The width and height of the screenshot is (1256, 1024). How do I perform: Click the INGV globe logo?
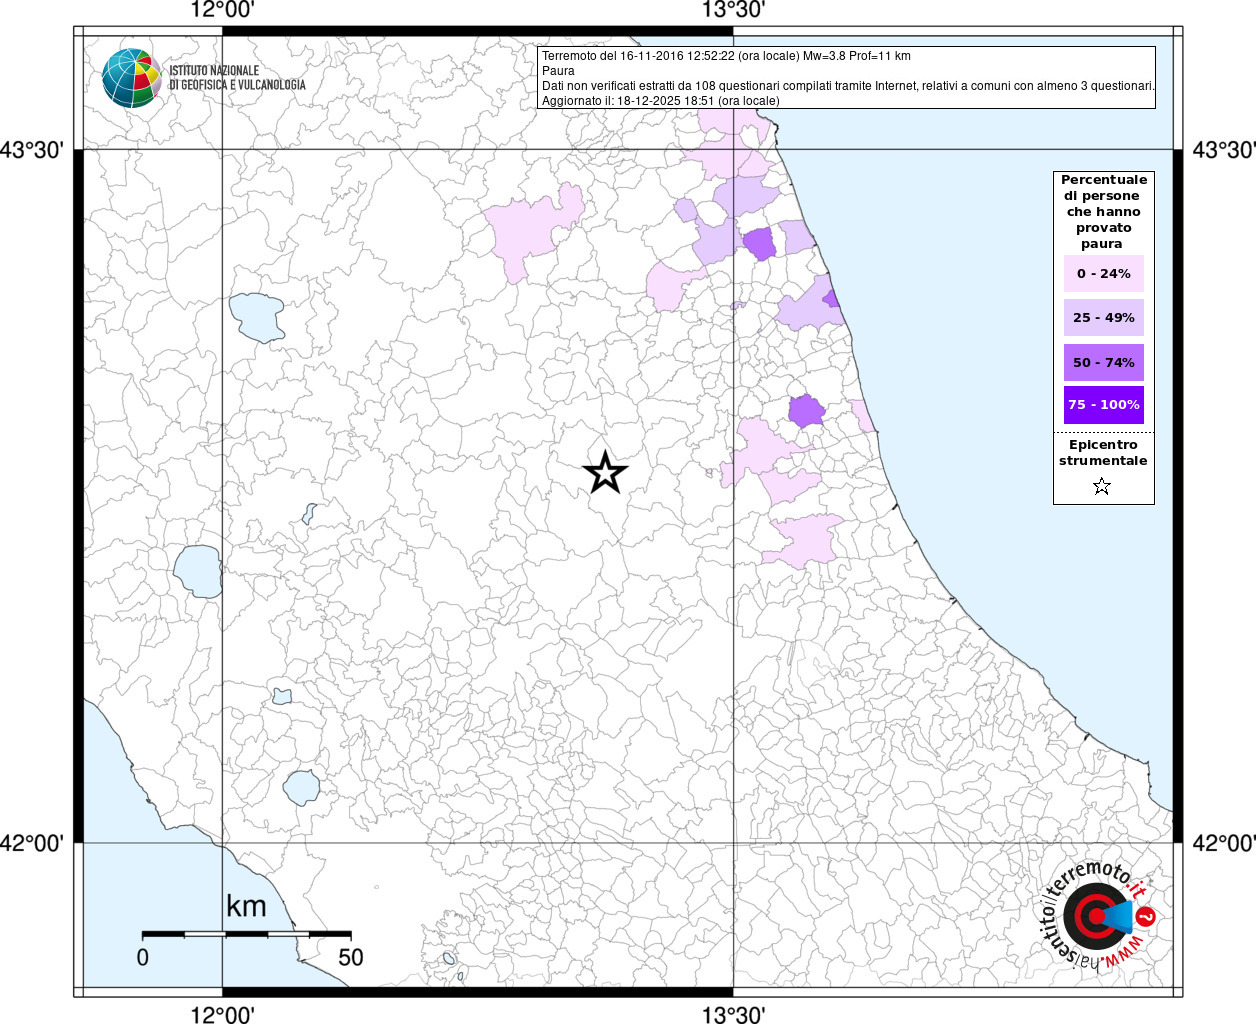[x=131, y=78]
